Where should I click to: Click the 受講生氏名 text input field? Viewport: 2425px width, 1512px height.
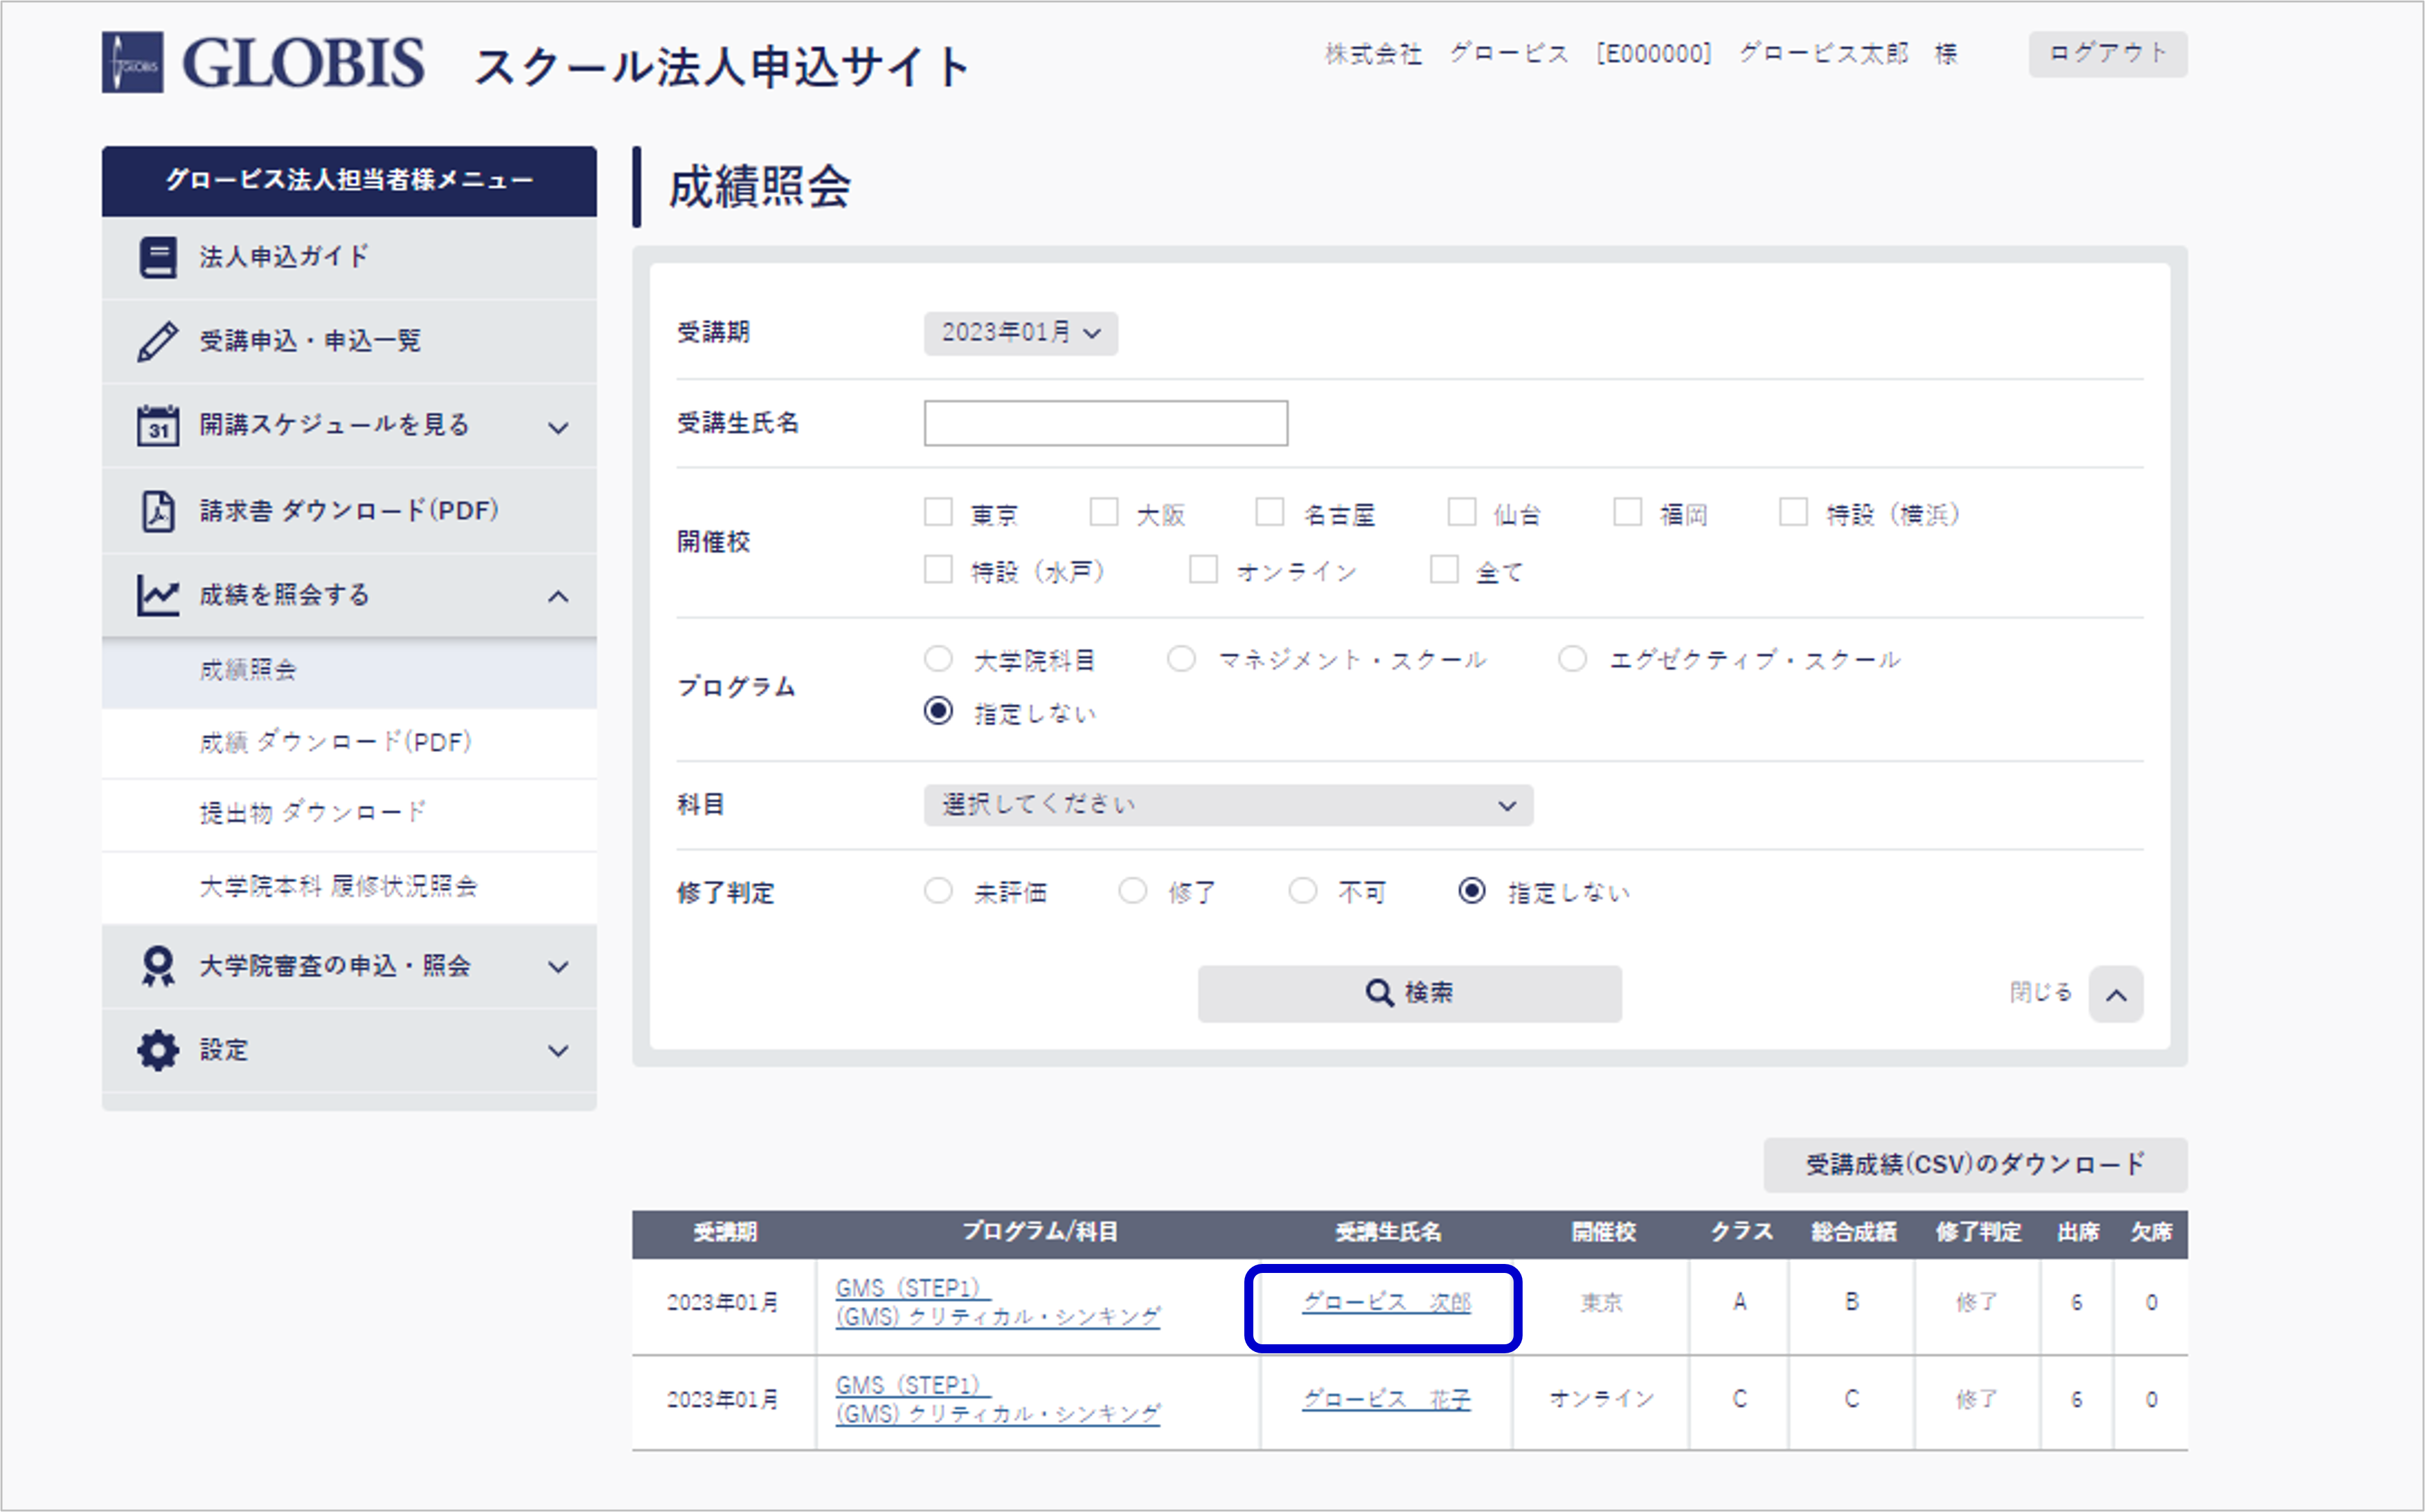pyautogui.click(x=1105, y=423)
